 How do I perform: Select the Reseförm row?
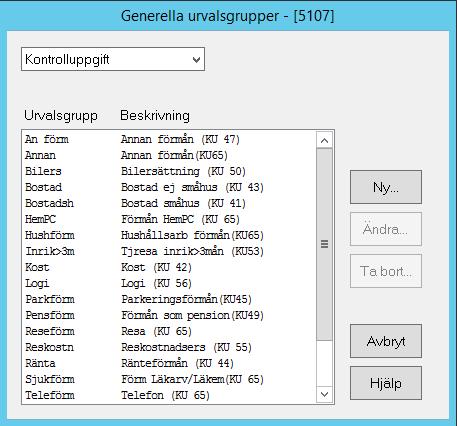(169, 331)
